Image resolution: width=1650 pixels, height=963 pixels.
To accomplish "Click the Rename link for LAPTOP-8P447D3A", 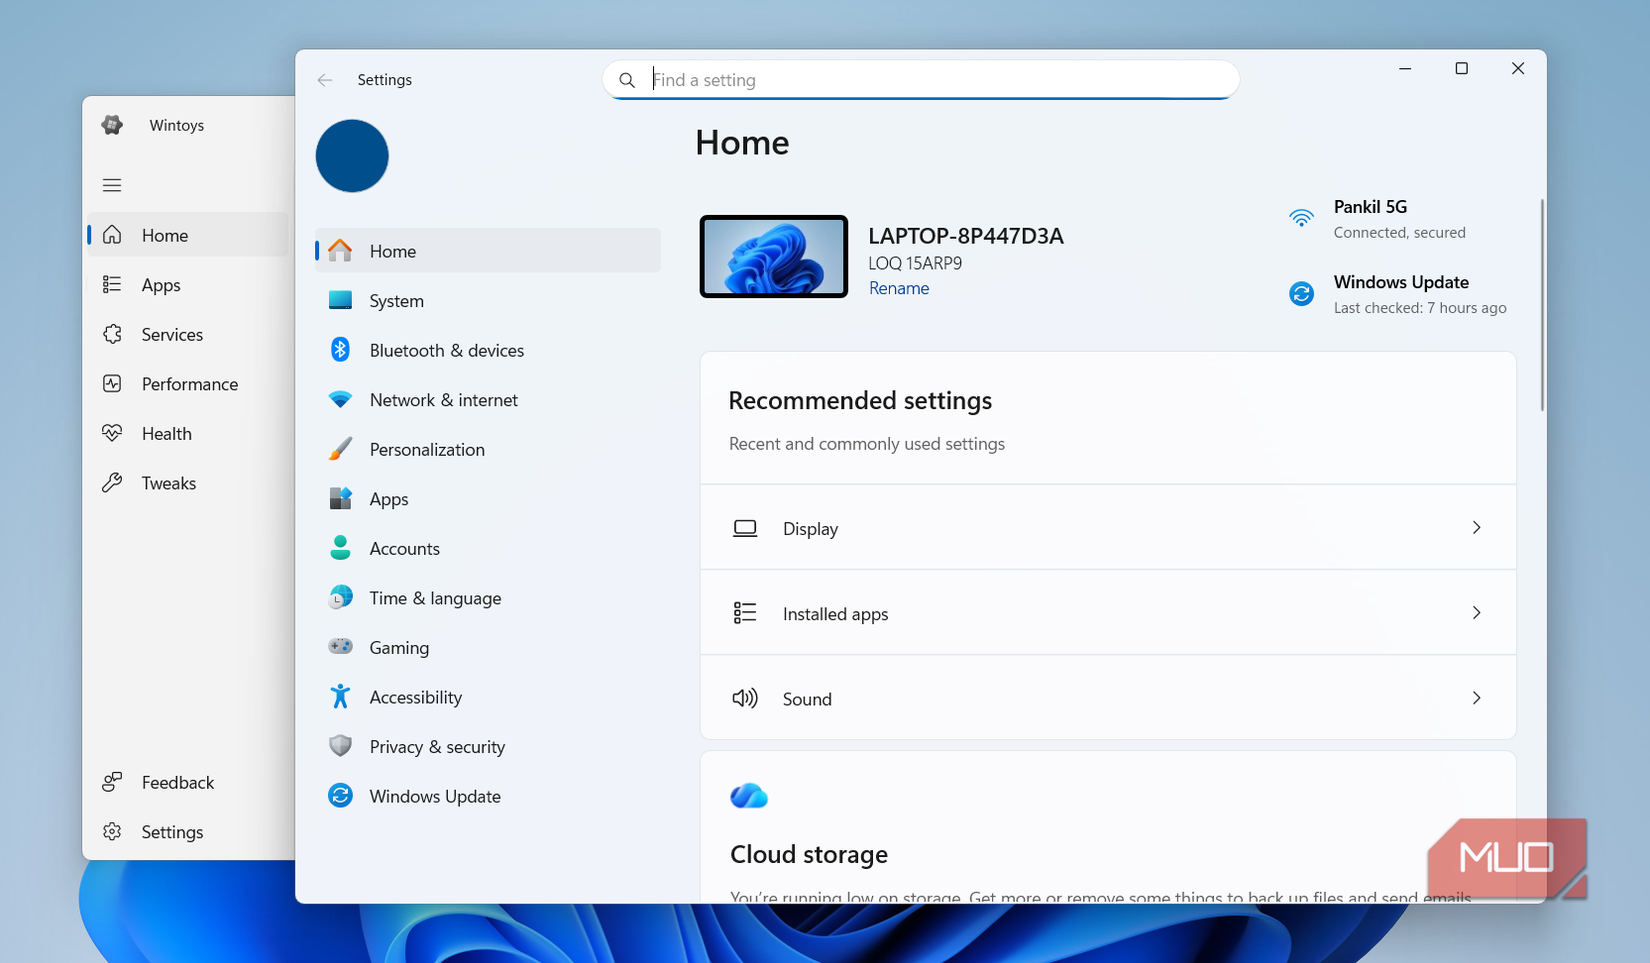I will pyautogui.click(x=898, y=287).
